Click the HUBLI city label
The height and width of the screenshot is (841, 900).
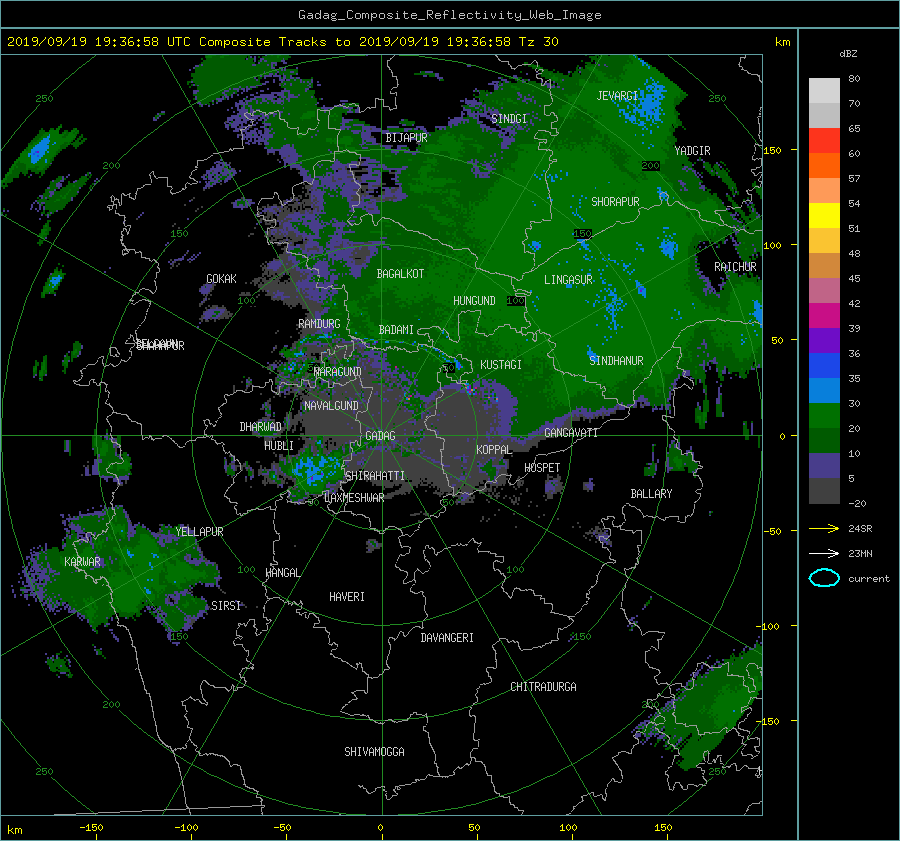278,446
